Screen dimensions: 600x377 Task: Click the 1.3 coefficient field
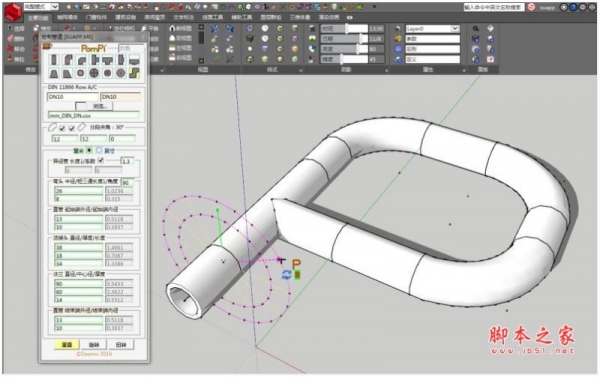pyautogui.click(x=127, y=161)
